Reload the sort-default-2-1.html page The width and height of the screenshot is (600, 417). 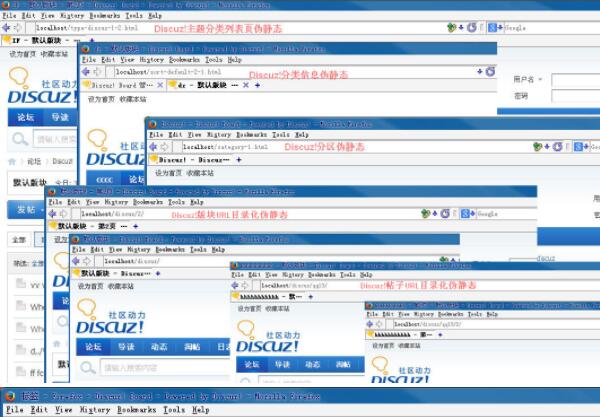point(490,72)
